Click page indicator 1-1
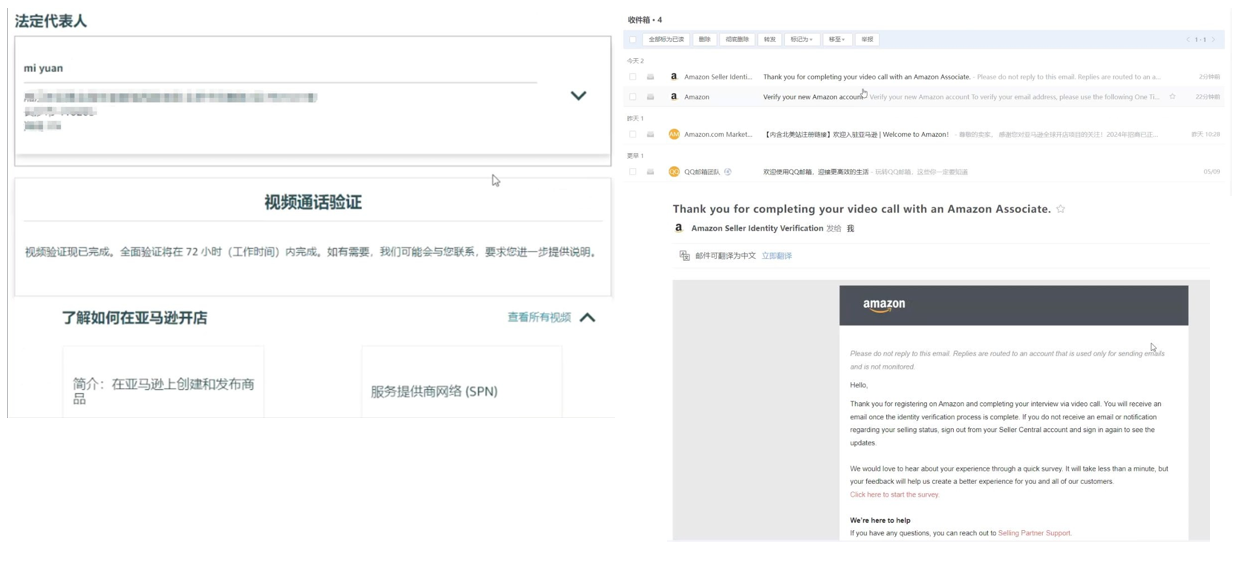1241x564 pixels. point(1201,40)
